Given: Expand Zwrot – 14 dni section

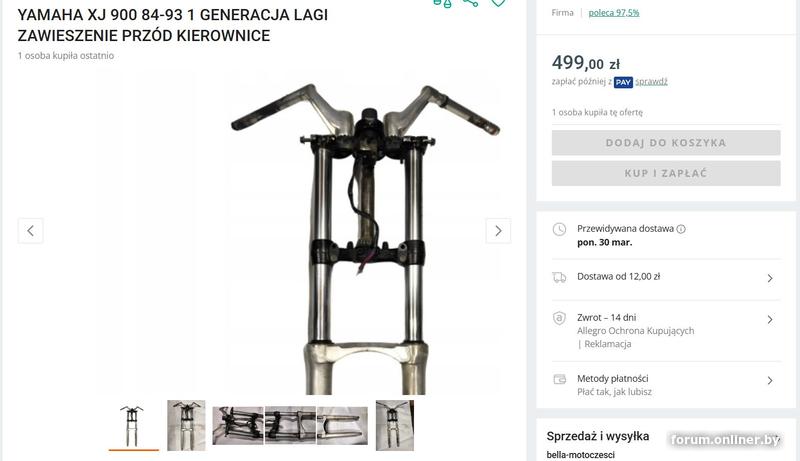Looking at the screenshot, I should click(666, 330).
